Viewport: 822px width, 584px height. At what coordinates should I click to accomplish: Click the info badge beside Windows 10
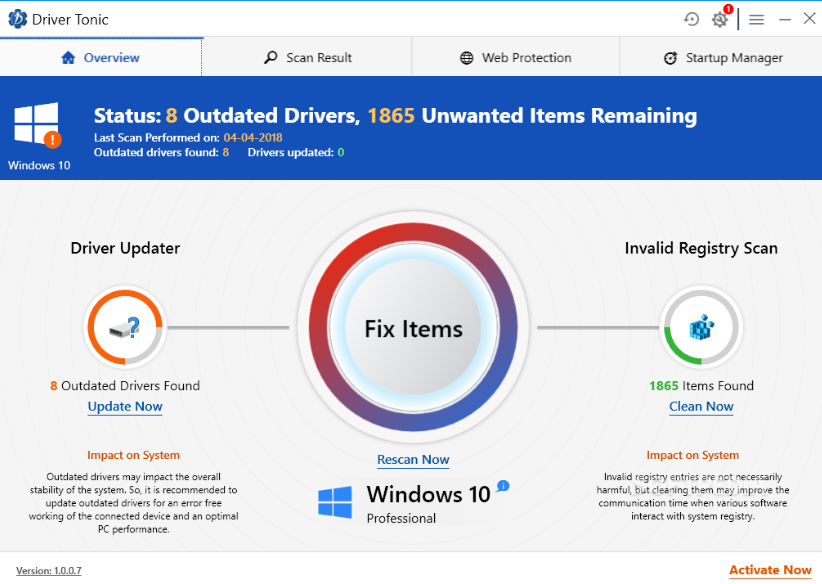503,486
